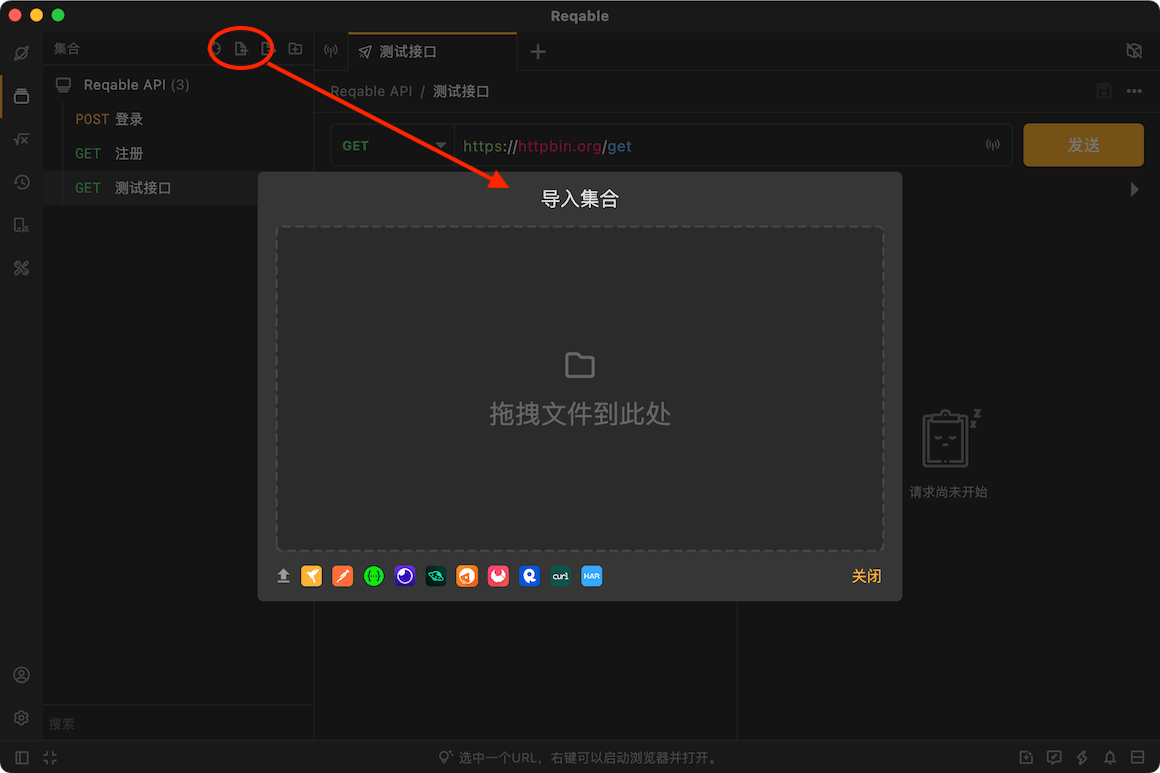This screenshot has height=773, width=1160.
Task: Click the circular sync icon in Collections header
Action: [215, 49]
